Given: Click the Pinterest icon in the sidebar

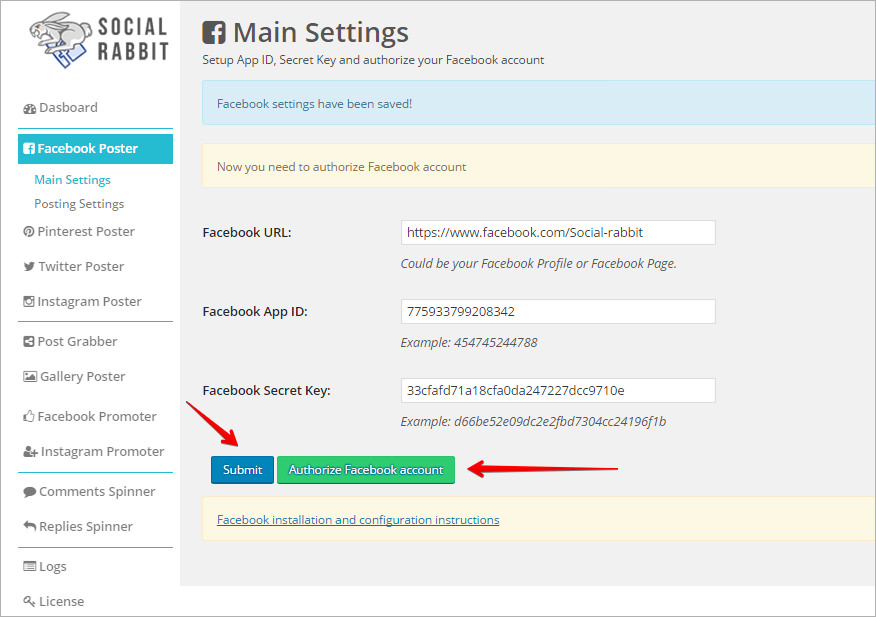Looking at the screenshot, I should coord(28,231).
